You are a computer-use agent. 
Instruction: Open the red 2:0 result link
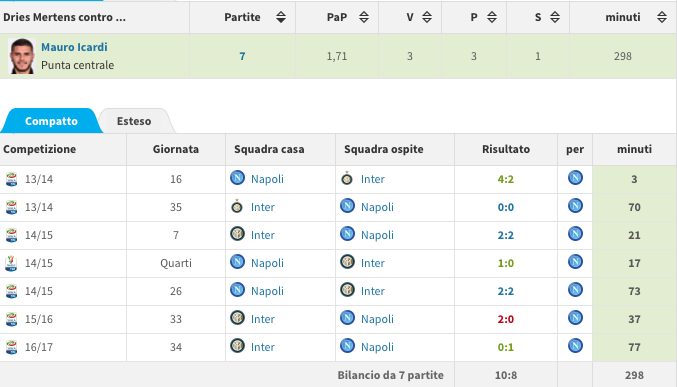click(506, 319)
